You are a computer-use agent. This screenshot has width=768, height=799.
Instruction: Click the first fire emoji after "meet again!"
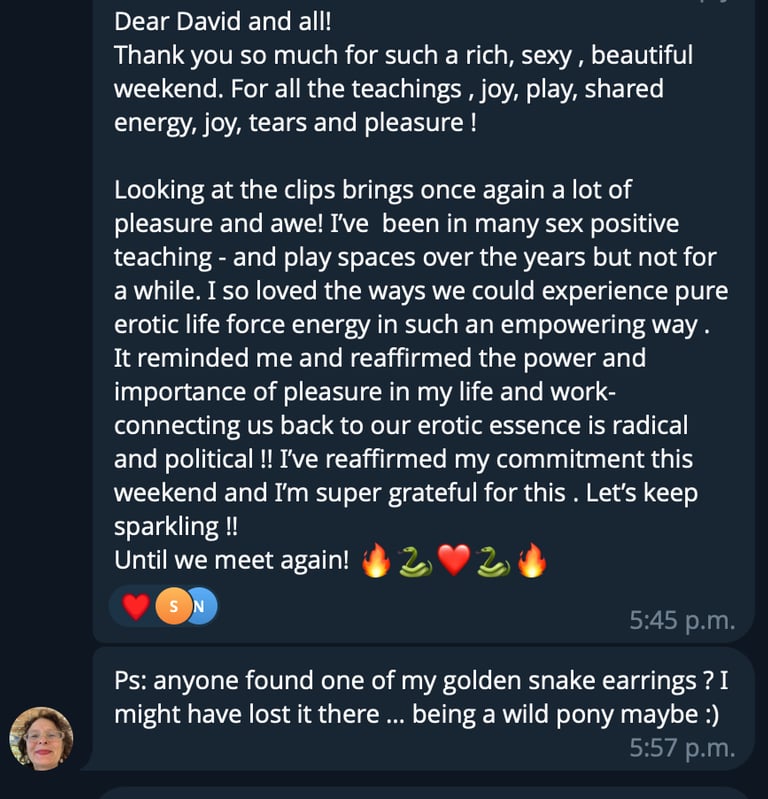coord(376,562)
